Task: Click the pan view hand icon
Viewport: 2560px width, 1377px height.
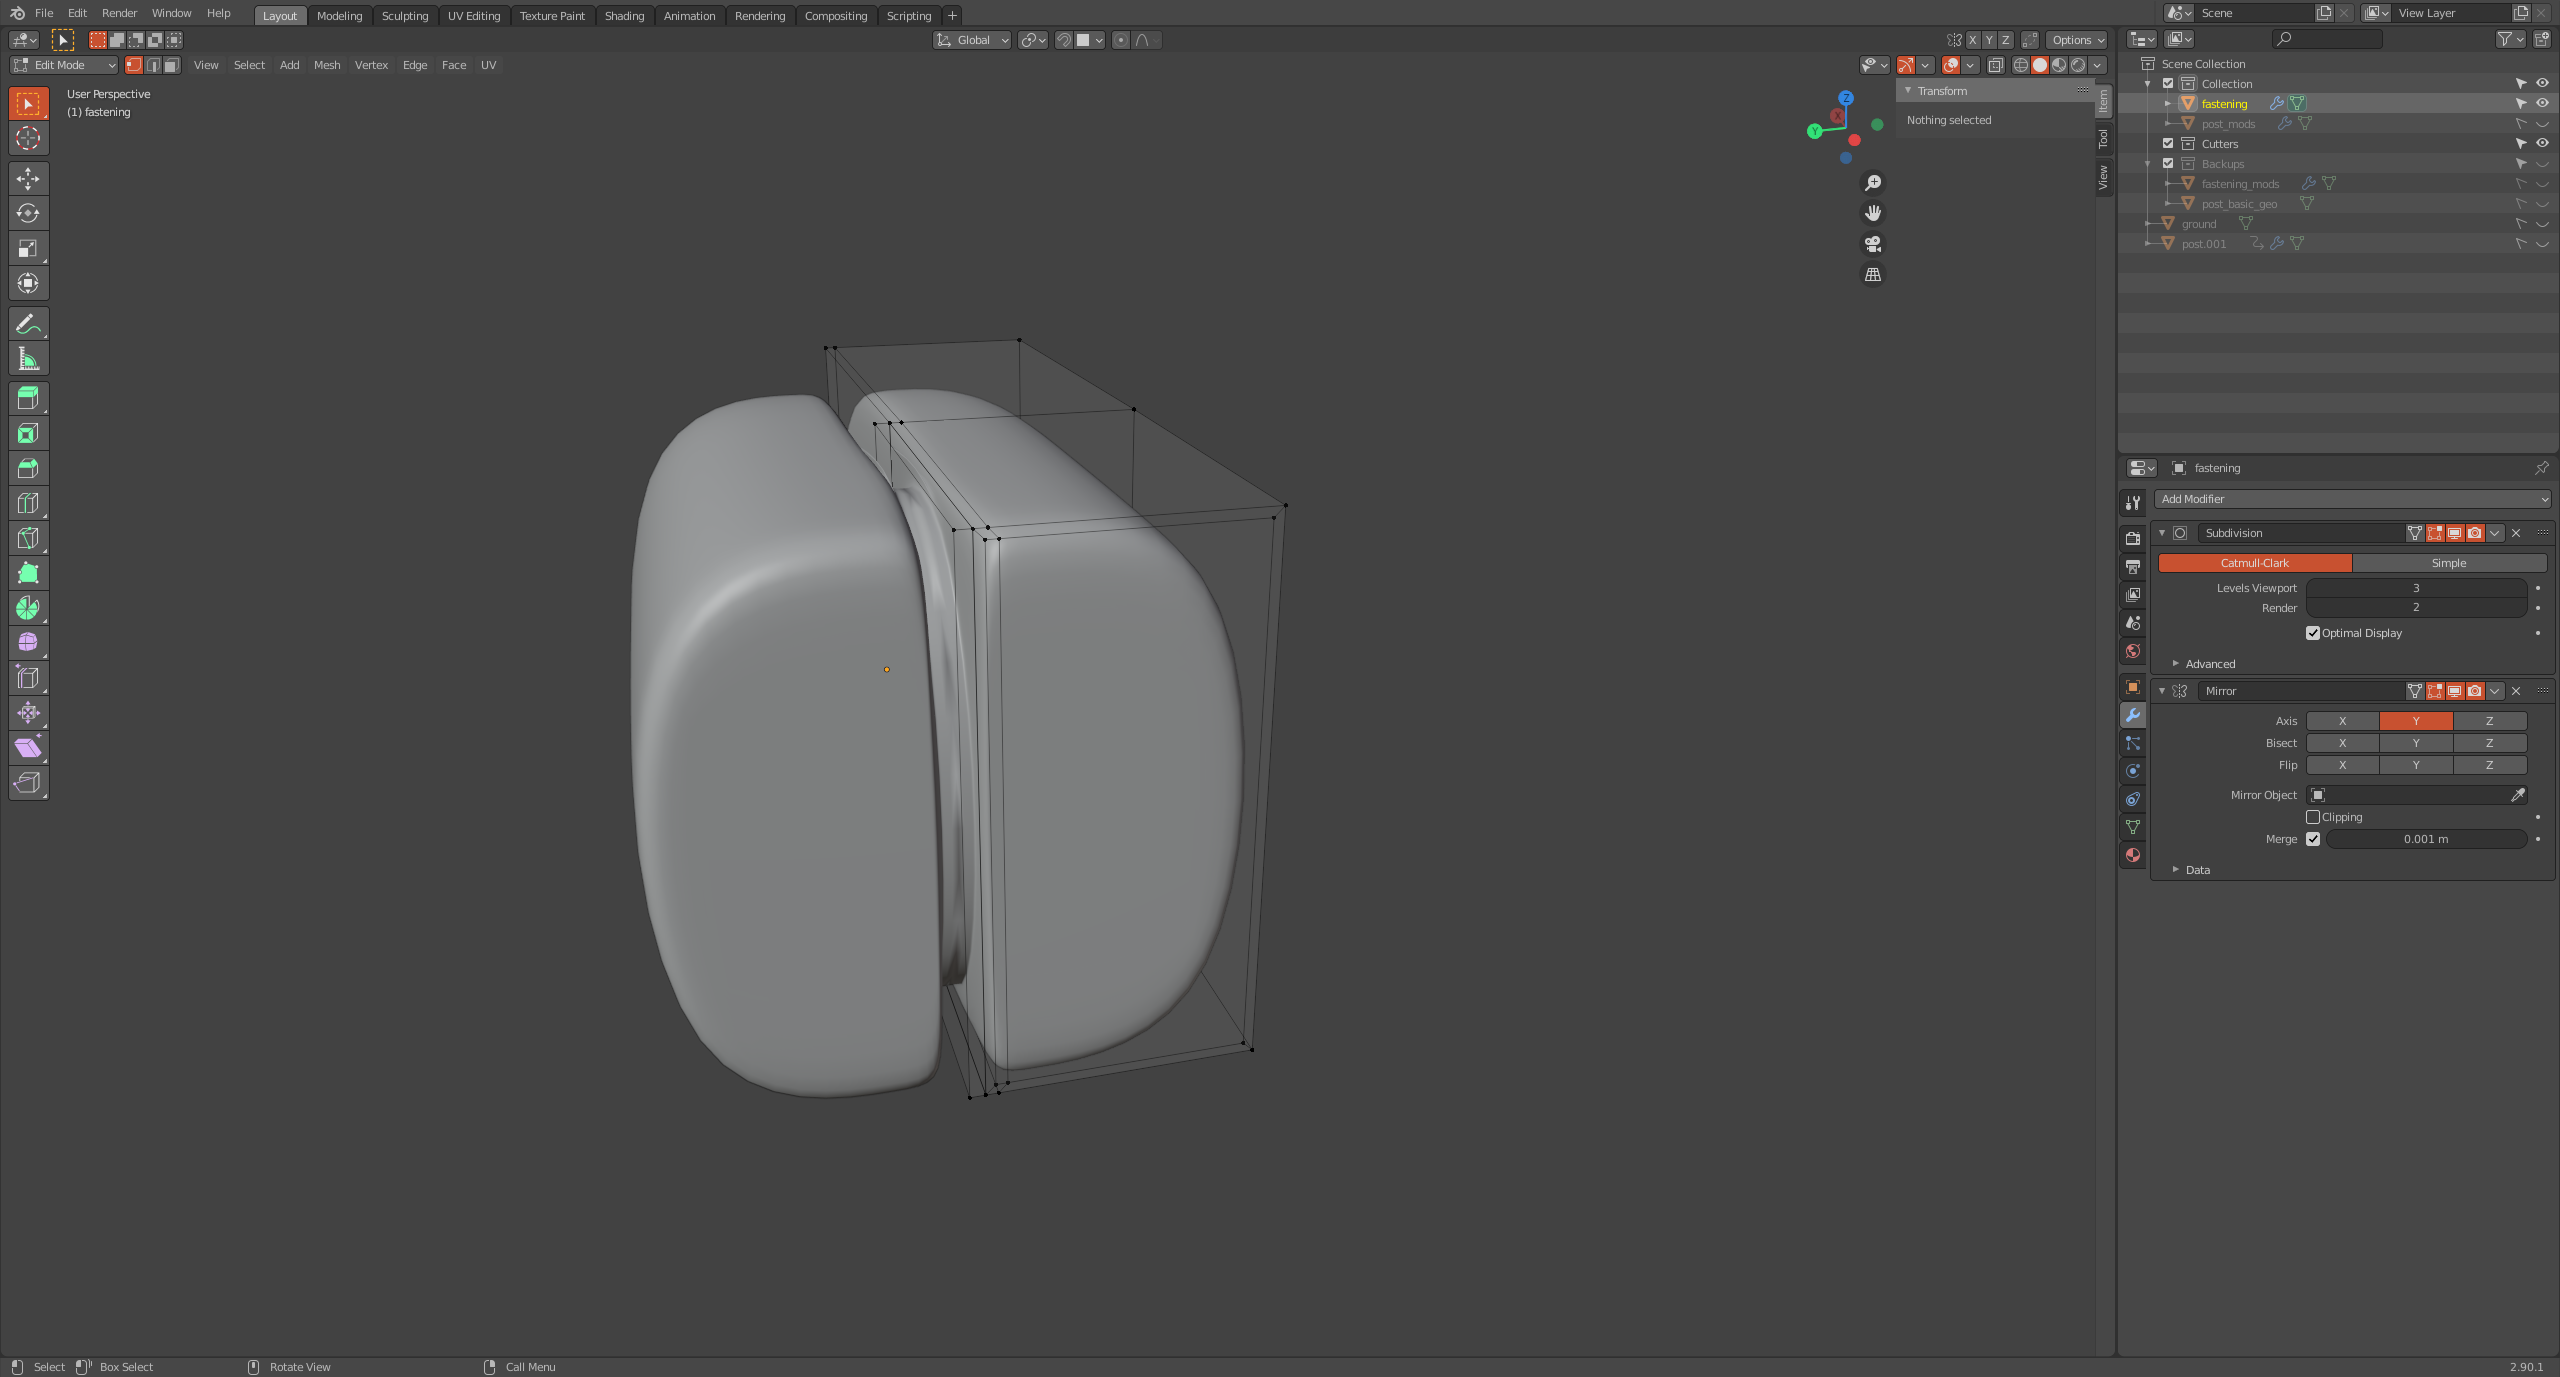Action: [x=1873, y=213]
